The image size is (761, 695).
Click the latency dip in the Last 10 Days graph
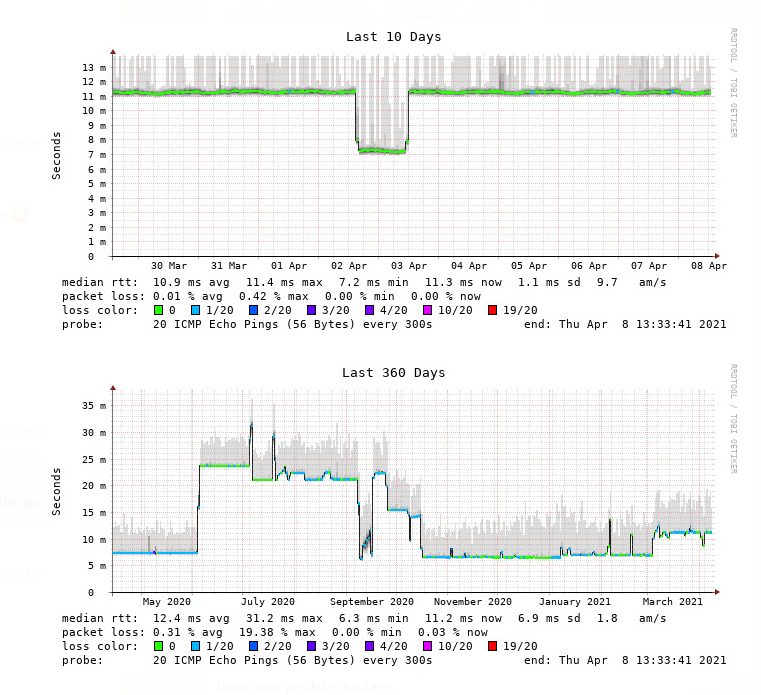[x=382, y=150]
